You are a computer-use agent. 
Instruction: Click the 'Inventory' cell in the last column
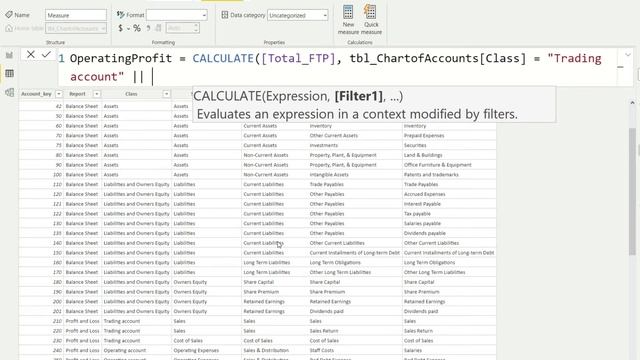pos(415,126)
